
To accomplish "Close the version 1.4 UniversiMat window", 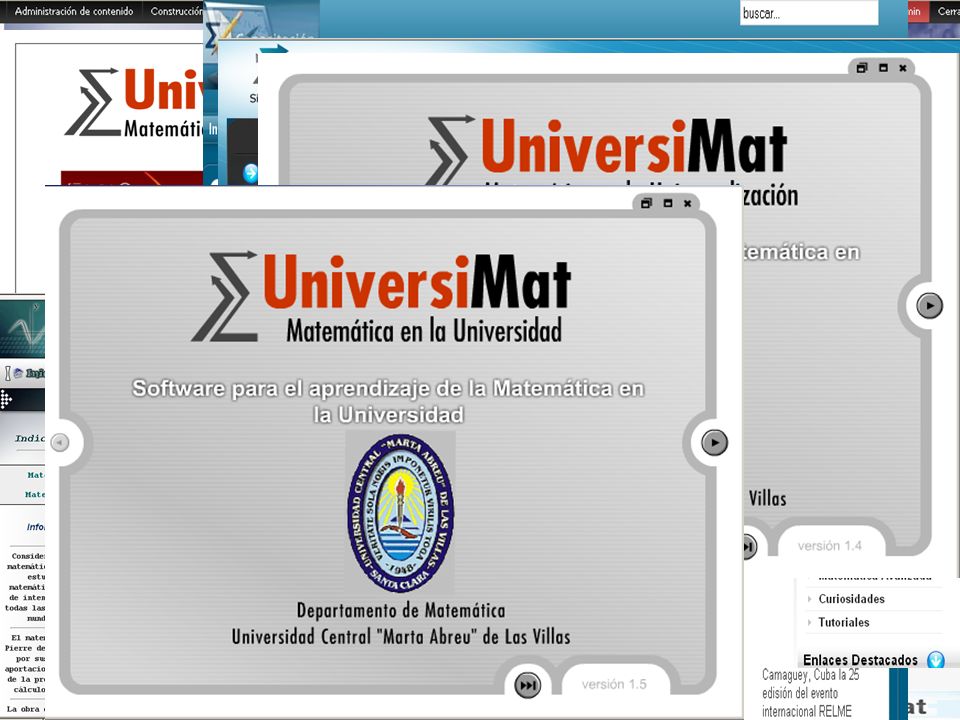I will click(x=902, y=69).
